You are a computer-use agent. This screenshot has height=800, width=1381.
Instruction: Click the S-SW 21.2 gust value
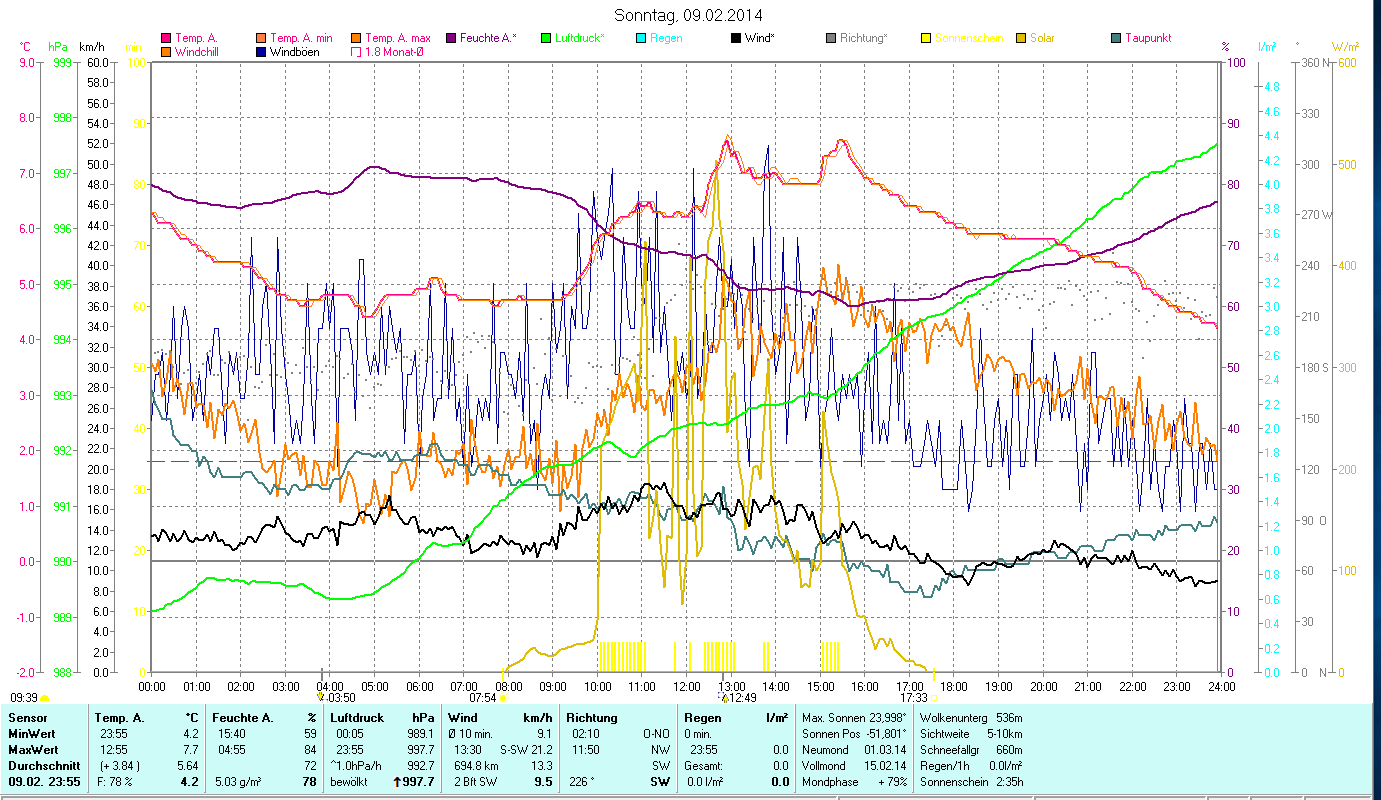[x=526, y=750]
